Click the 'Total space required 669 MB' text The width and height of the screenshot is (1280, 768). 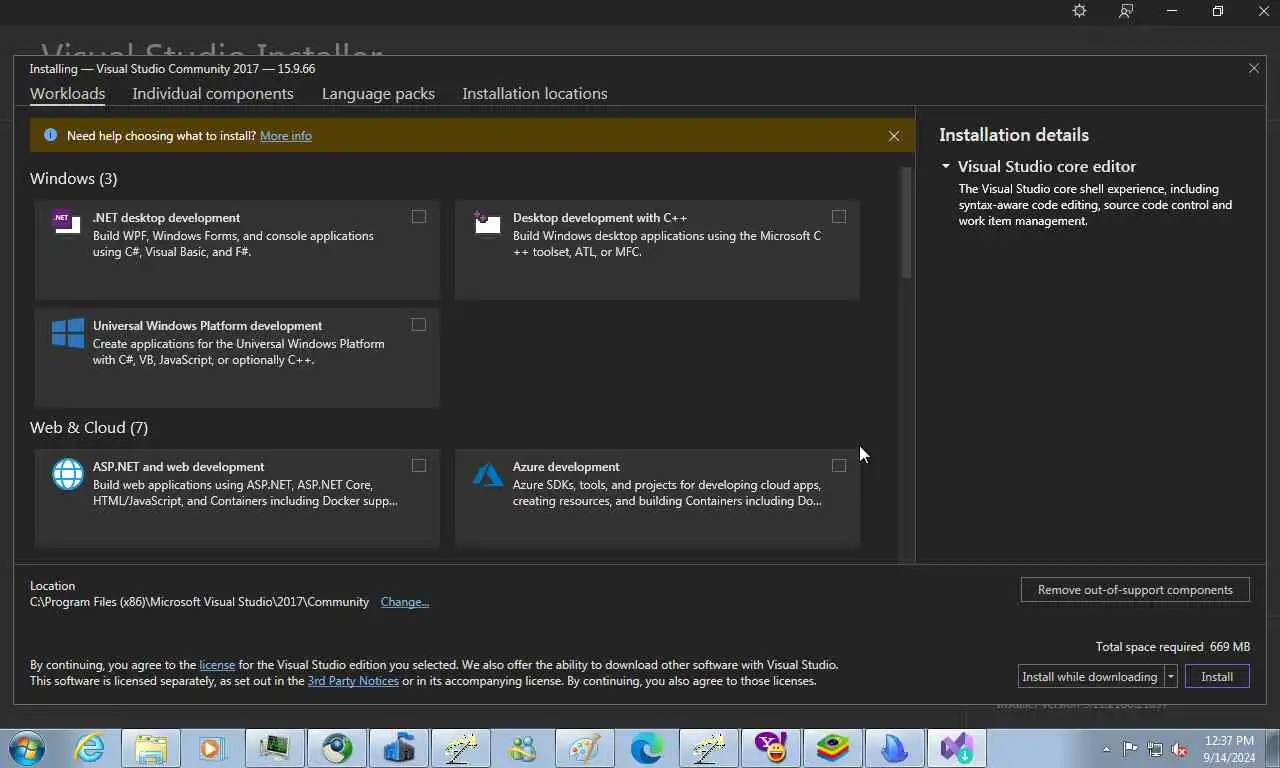[1173, 647]
